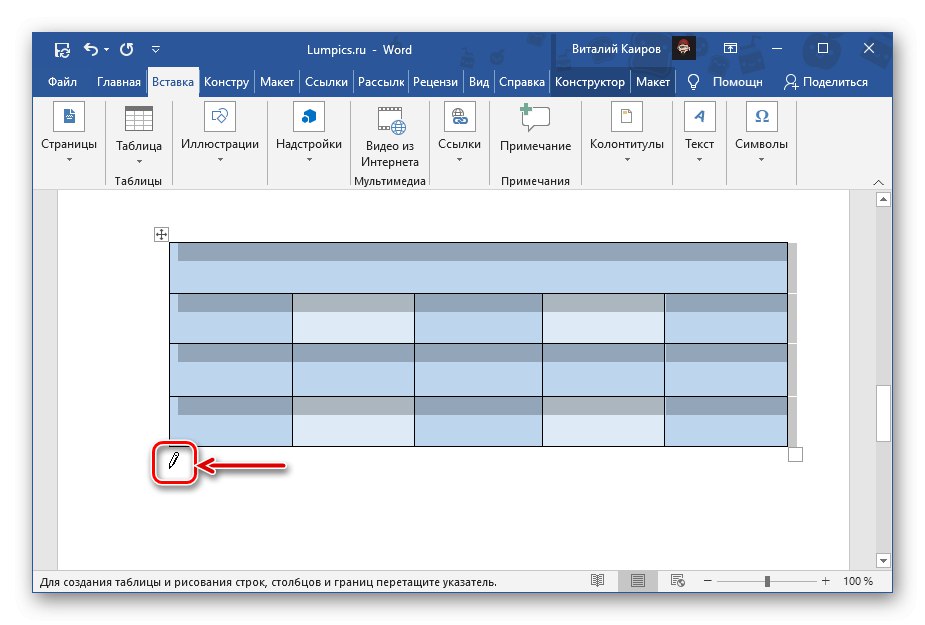Click the vertical scrollbar up arrow
925x625 pixels.
point(883,199)
